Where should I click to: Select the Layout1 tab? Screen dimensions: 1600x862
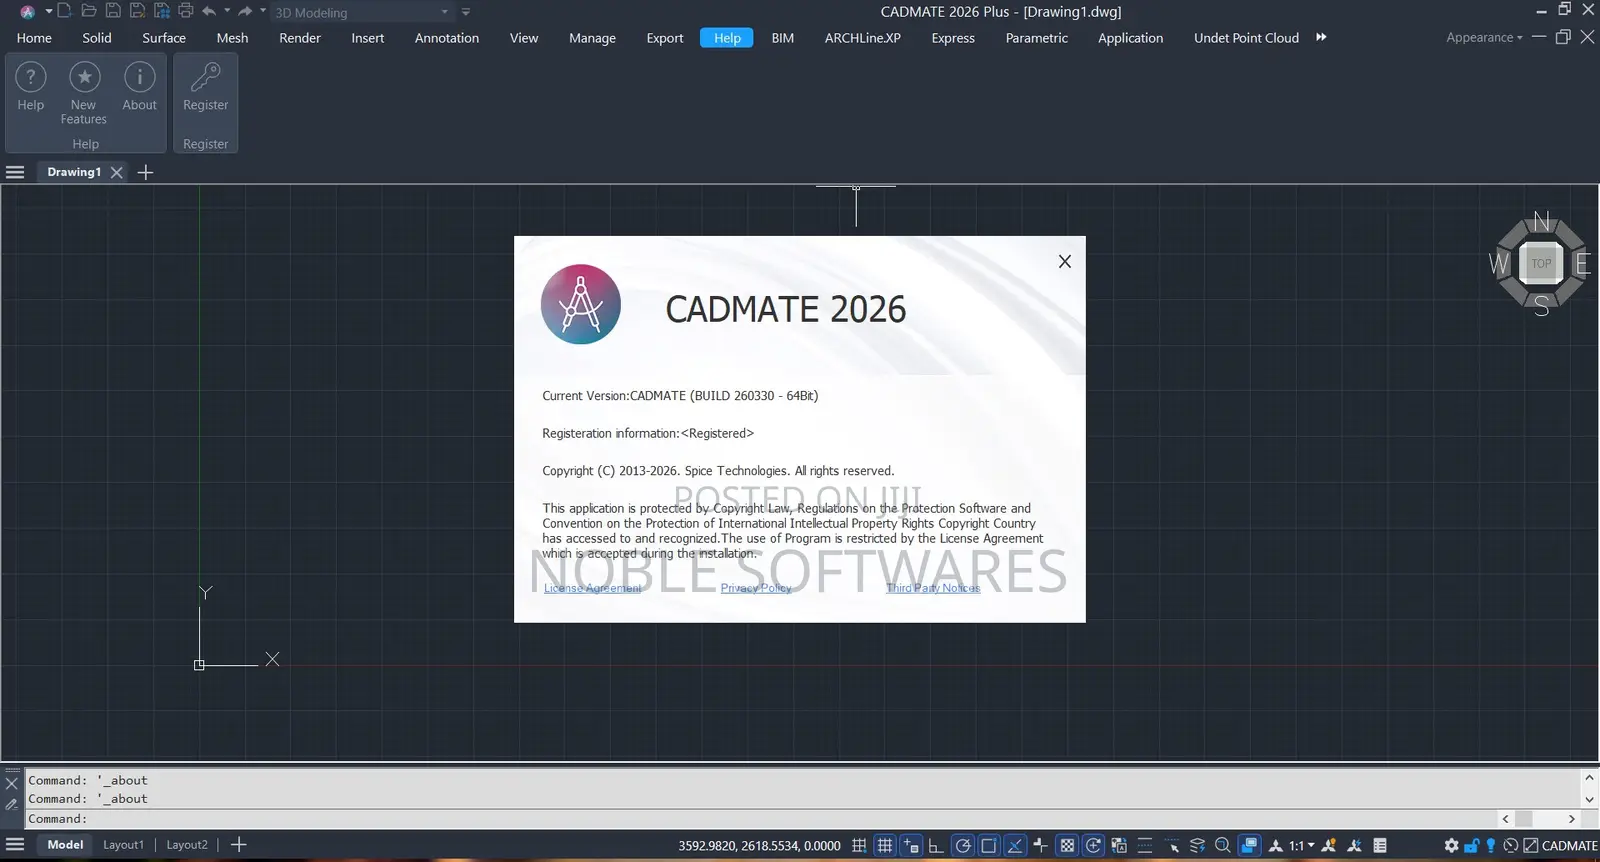[123, 845]
